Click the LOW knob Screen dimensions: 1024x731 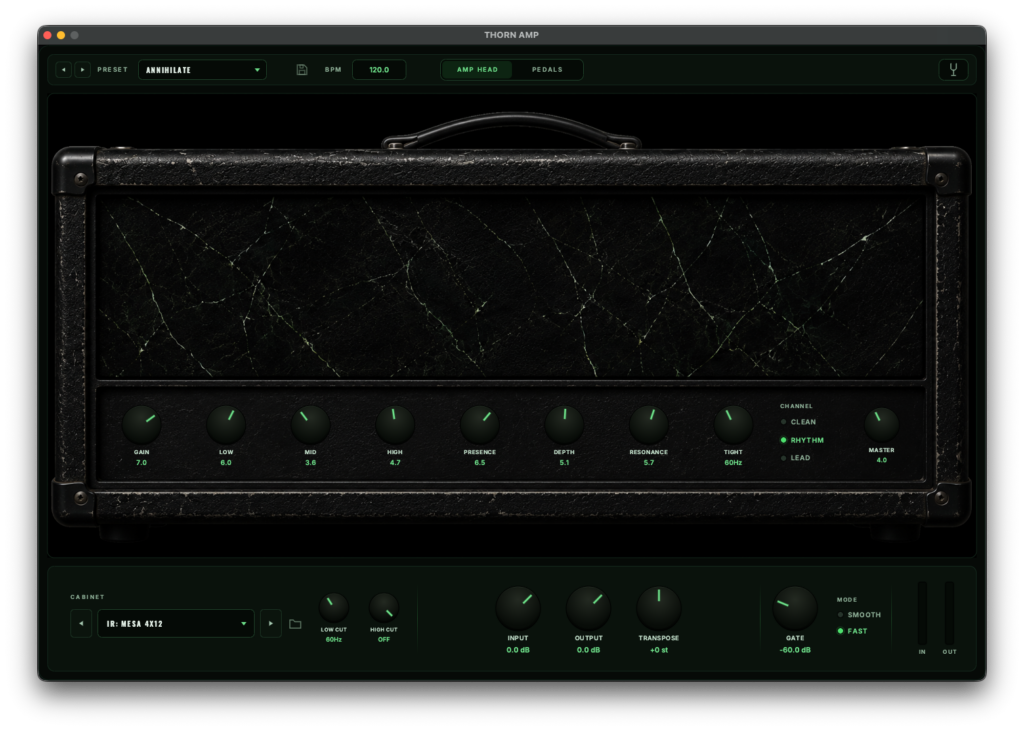point(226,425)
